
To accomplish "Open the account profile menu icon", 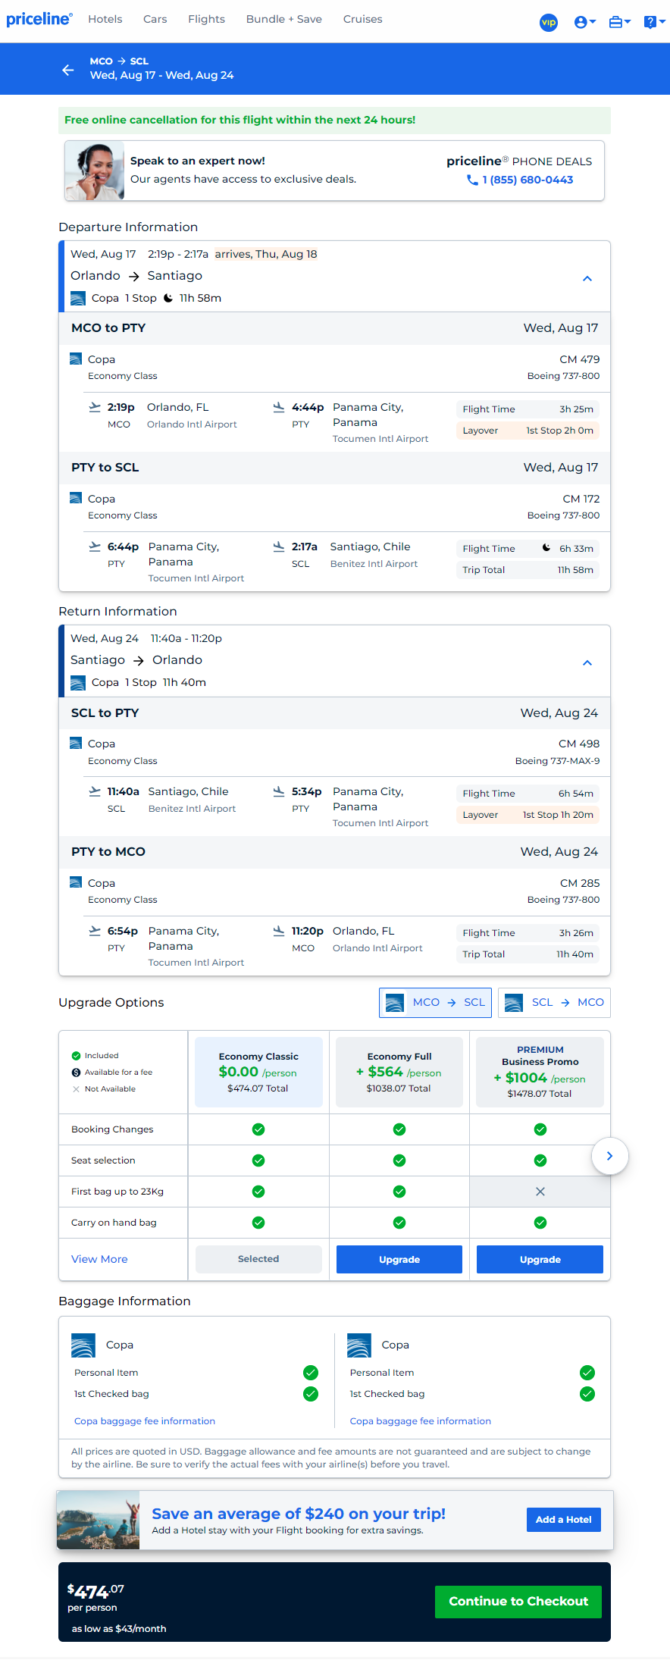I will [584, 22].
